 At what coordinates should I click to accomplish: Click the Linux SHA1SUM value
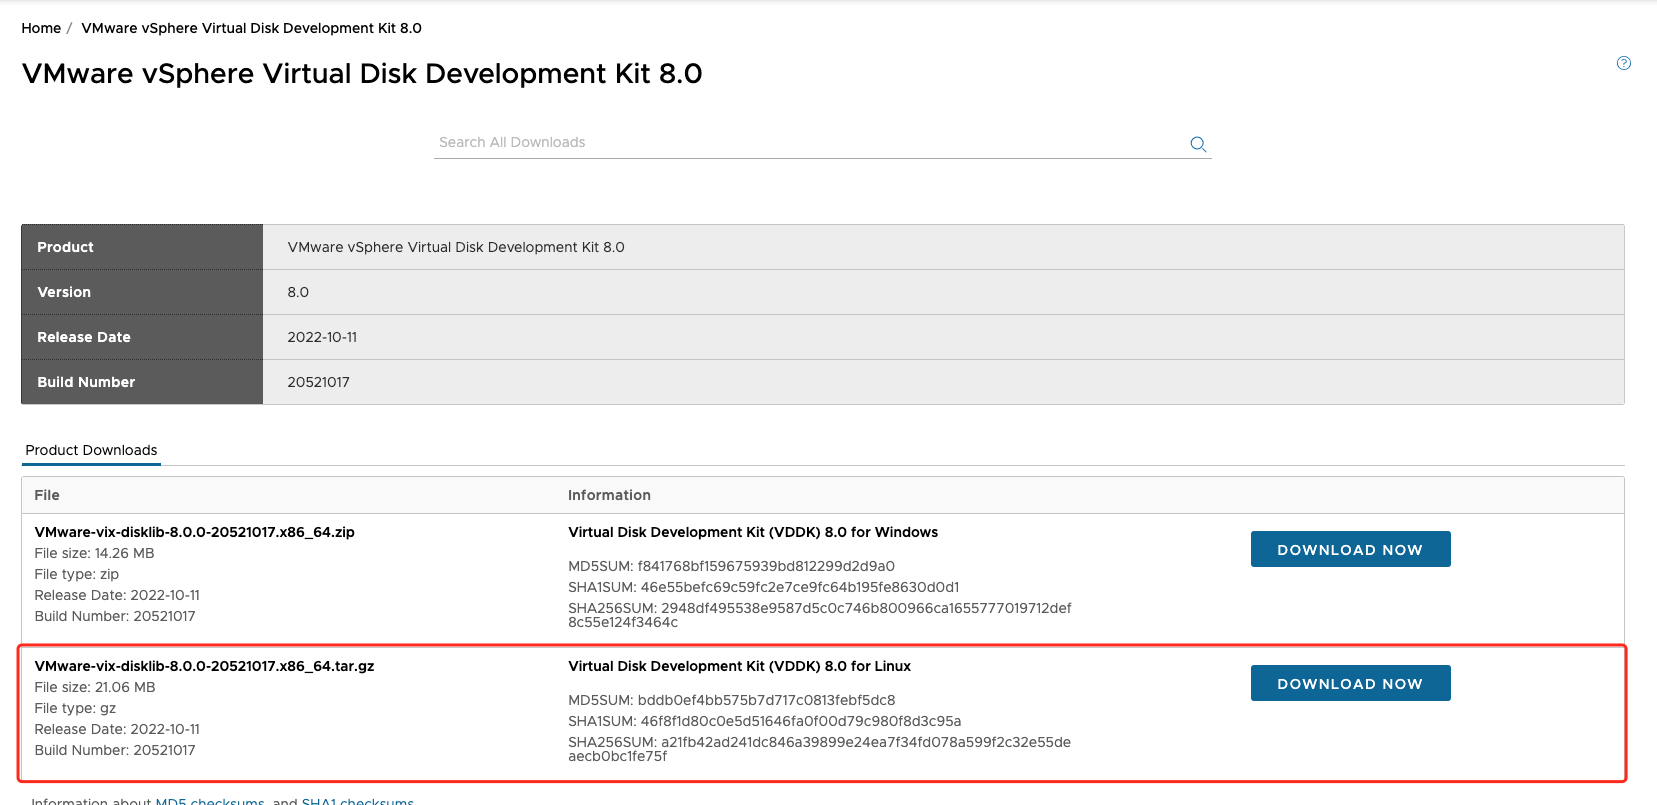801,721
